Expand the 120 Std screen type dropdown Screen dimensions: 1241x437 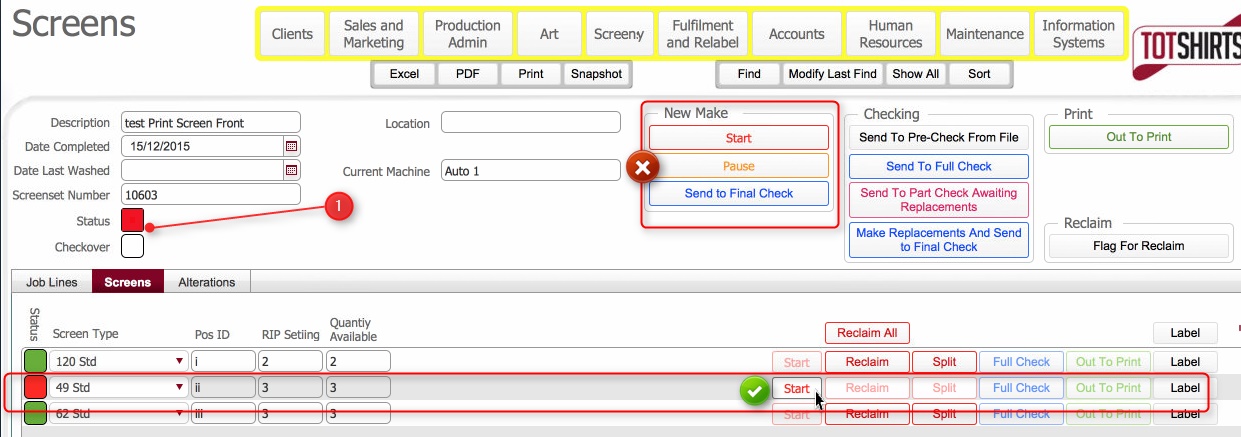180,361
